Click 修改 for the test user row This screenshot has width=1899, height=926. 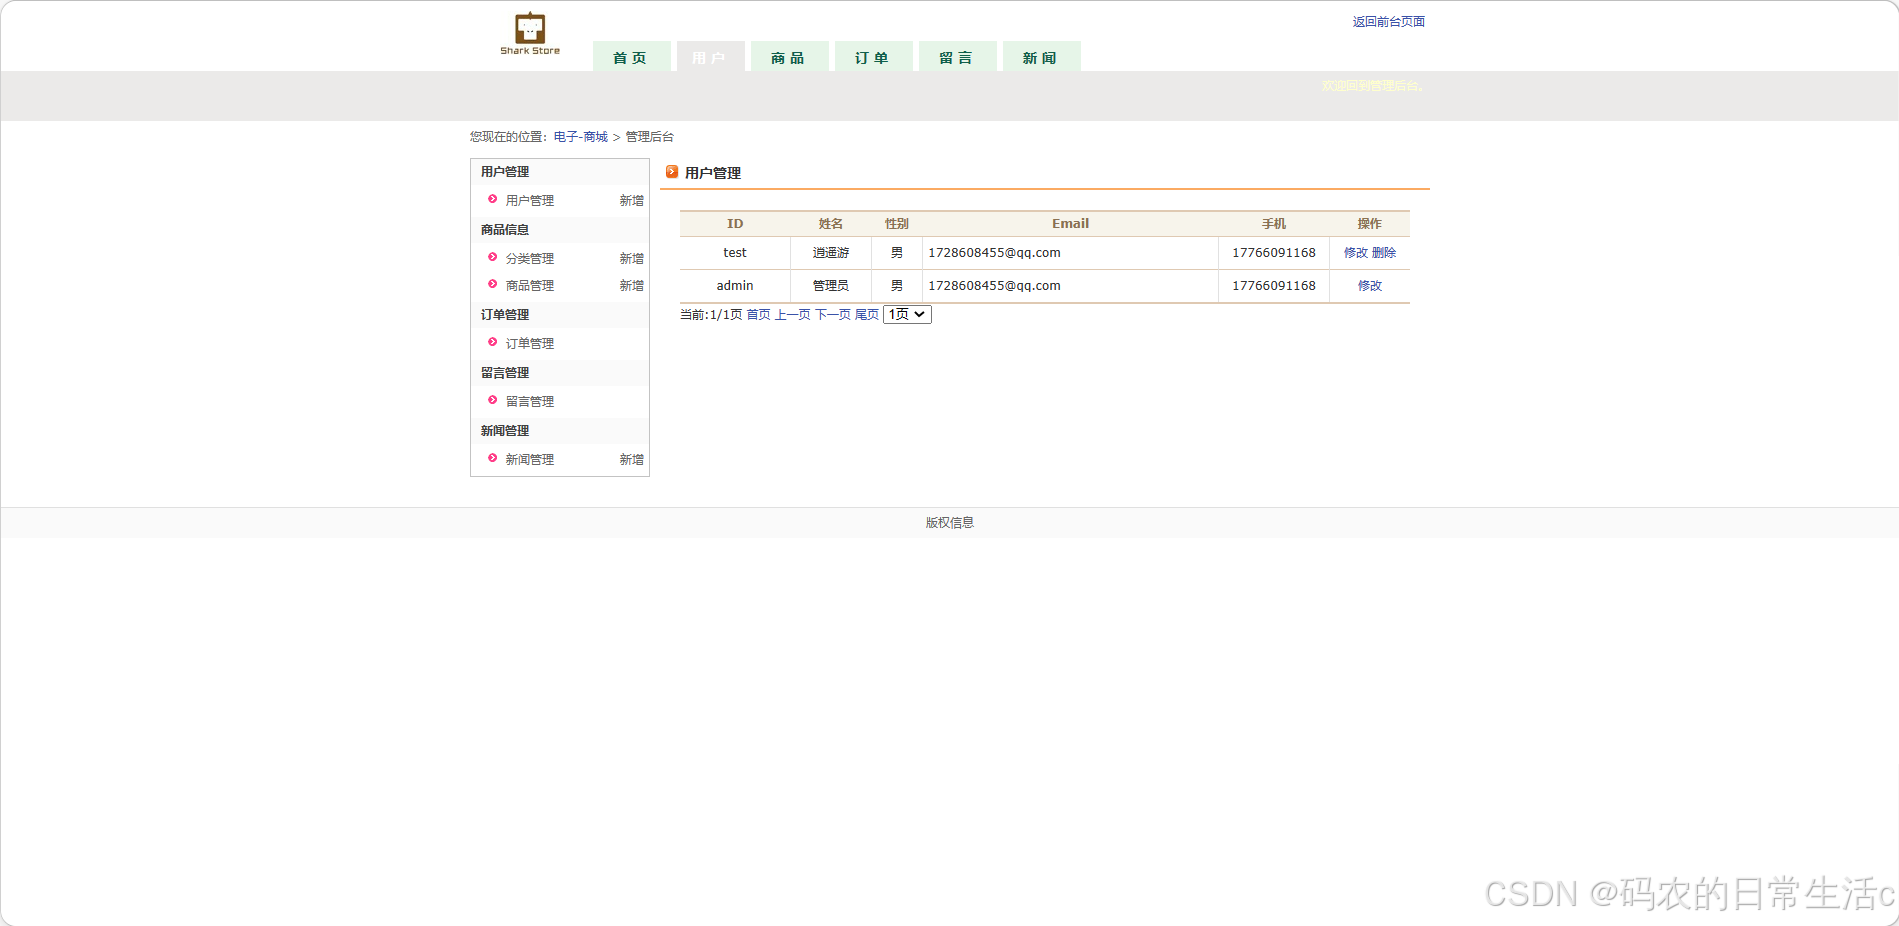[x=1358, y=252]
